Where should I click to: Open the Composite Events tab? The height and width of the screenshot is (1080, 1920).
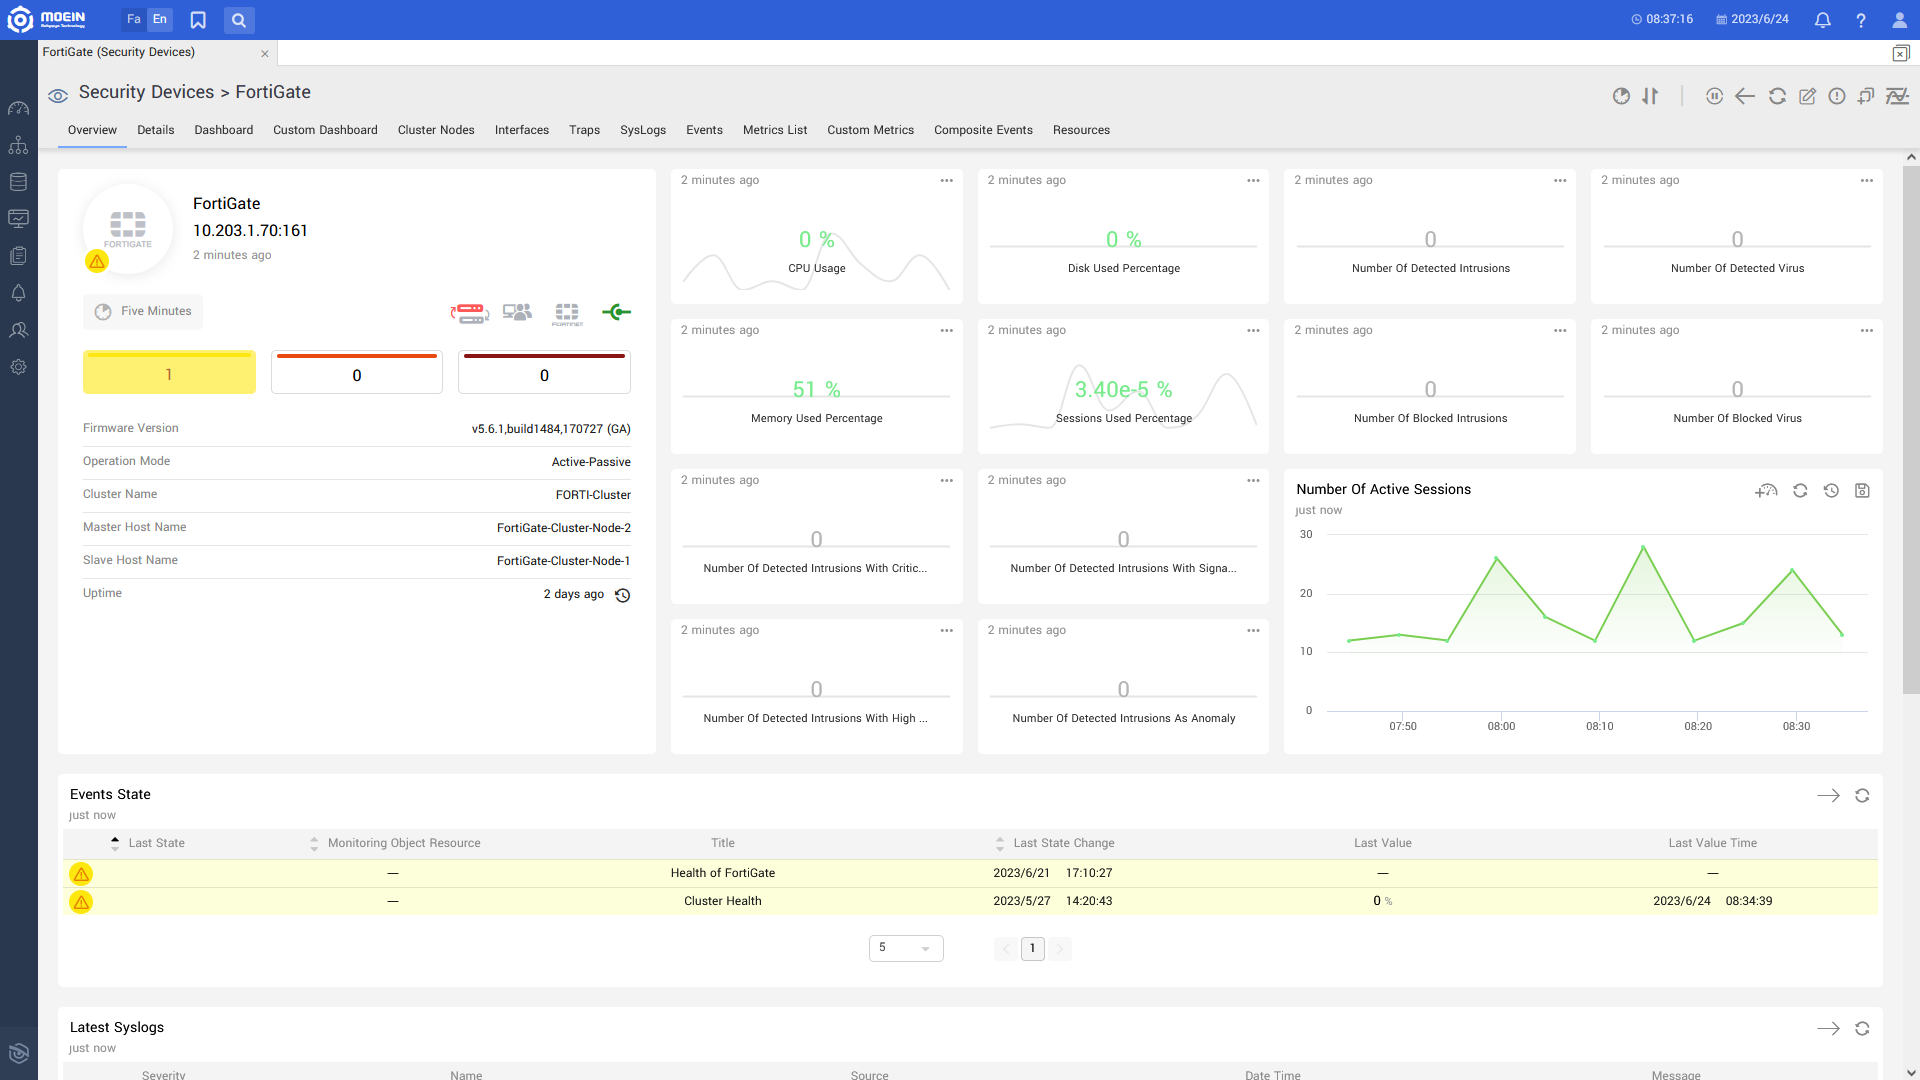pos(983,131)
